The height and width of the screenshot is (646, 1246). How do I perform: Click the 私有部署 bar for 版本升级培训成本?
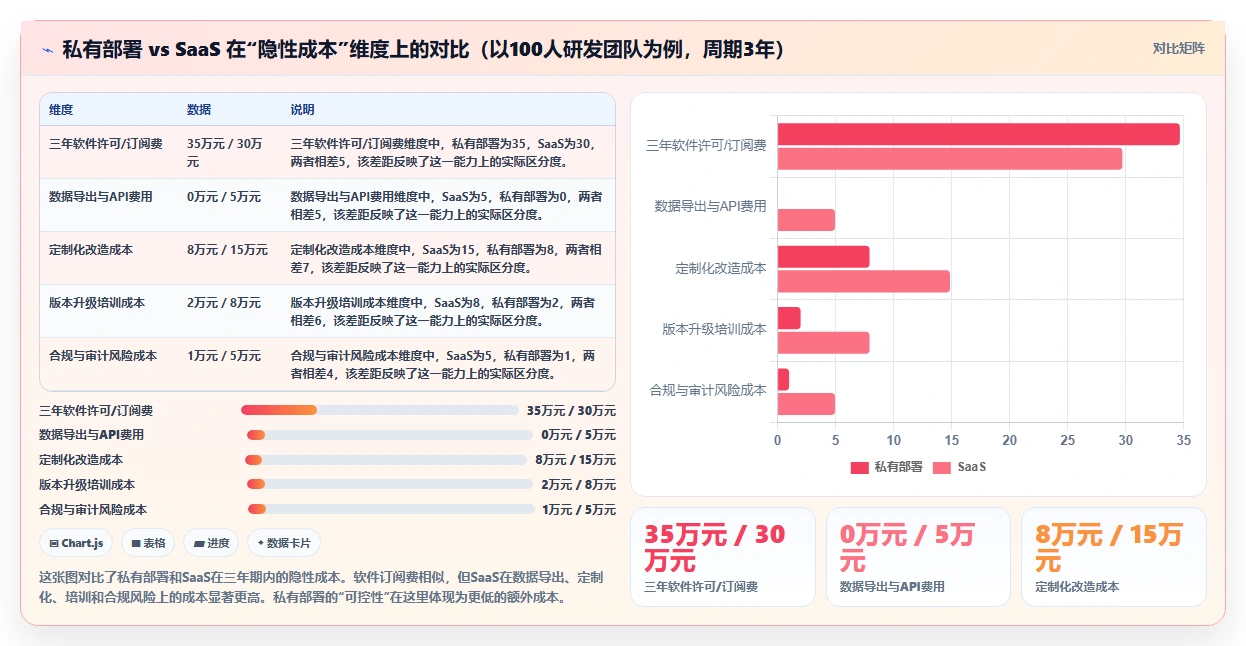789,318
